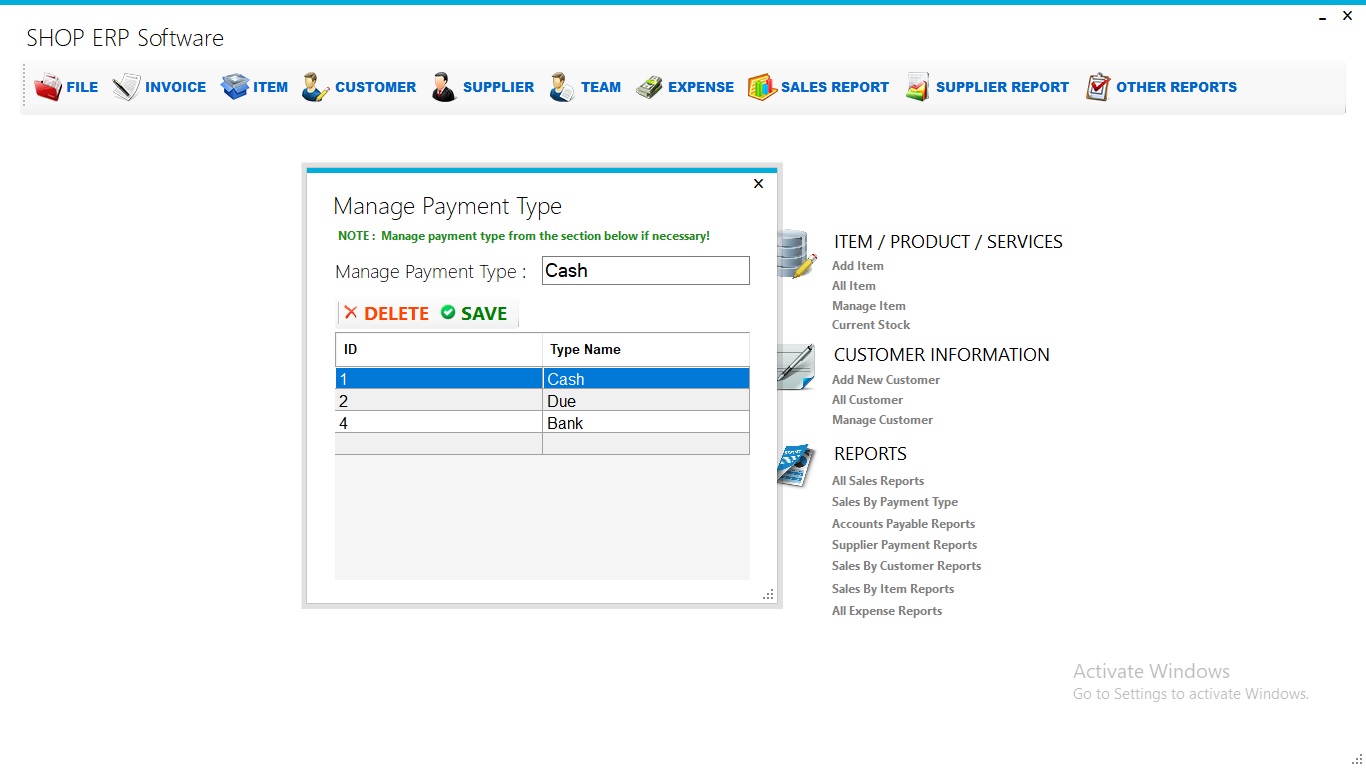Image resolution: width=1366 pixels, height=768 pixels.
Task: Click the SUPPLIER toolbar icon
Action: (442, 86)
